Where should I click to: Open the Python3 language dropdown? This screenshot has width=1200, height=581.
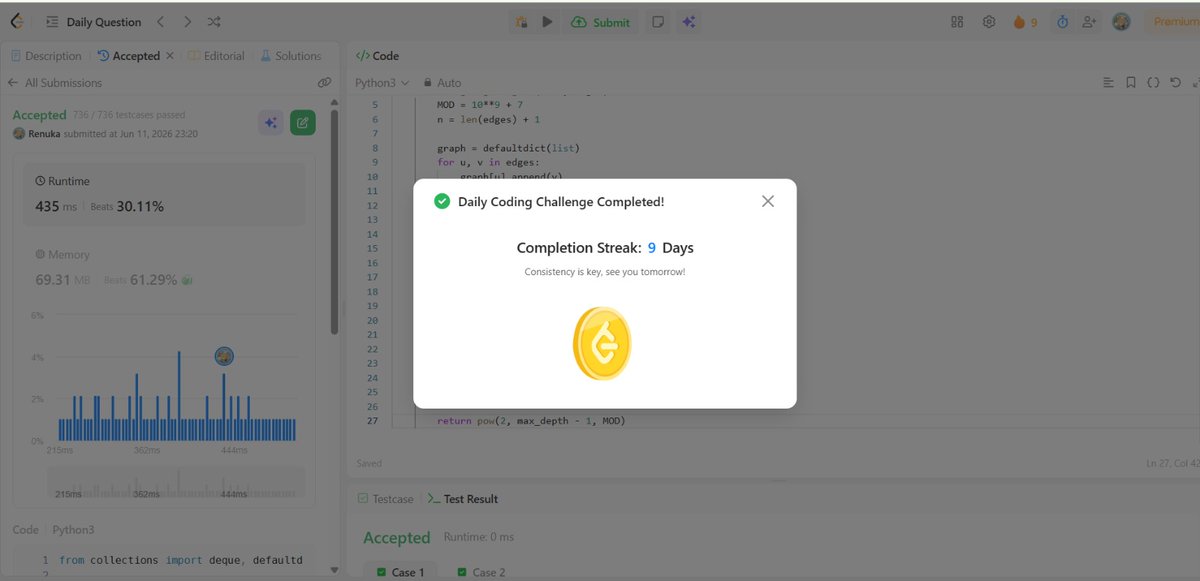(382, 83)
